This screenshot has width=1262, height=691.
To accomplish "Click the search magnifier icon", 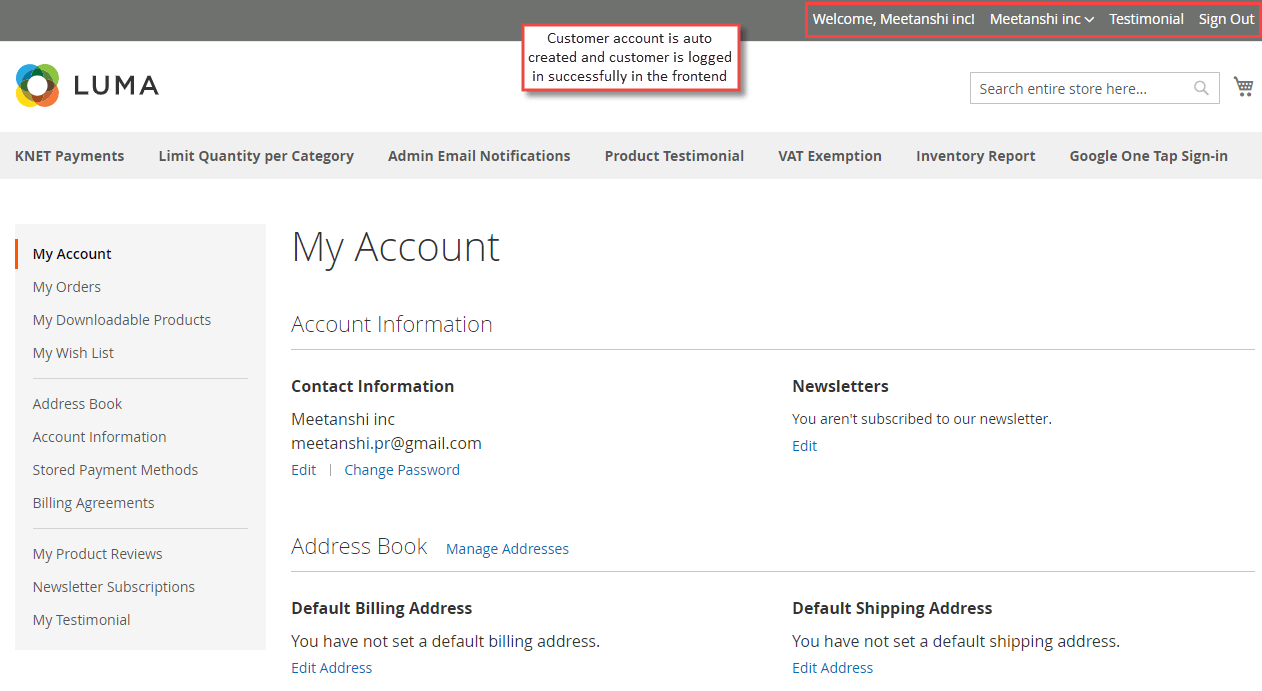I will click(x=1201, y=88).
